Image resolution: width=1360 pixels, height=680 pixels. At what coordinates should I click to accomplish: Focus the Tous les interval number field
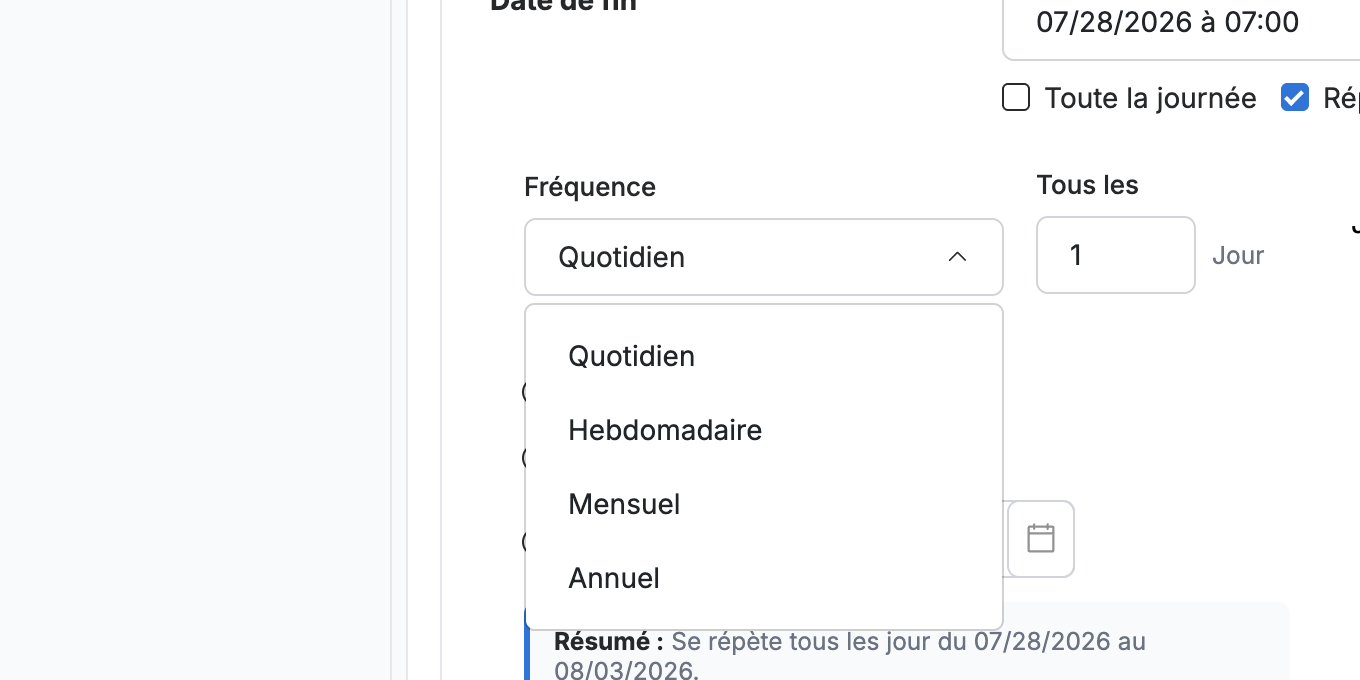1116,255
